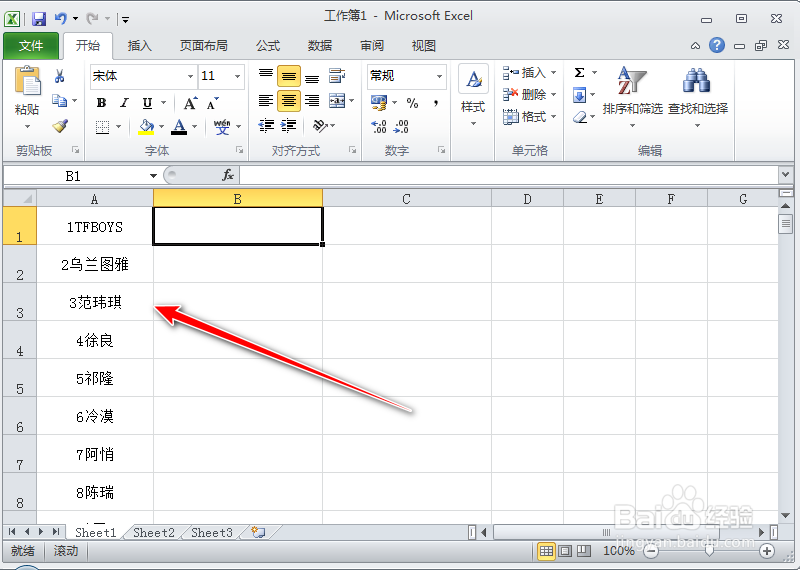Open the 文件 tab
The height and width of the screenshot is (570, 800).
(31, 46)
